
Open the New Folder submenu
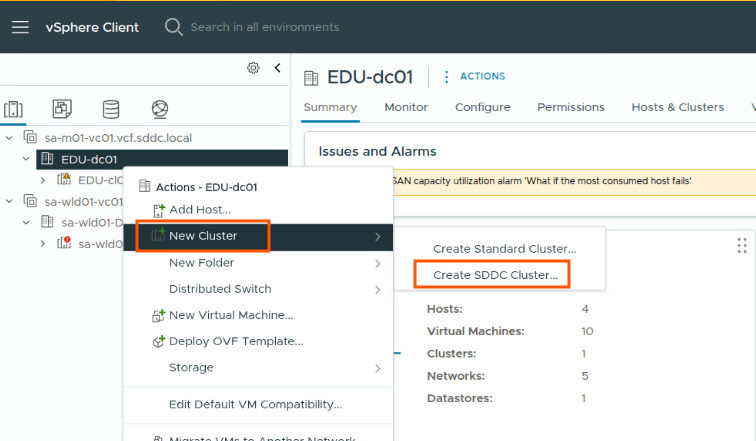click(202, 263)
